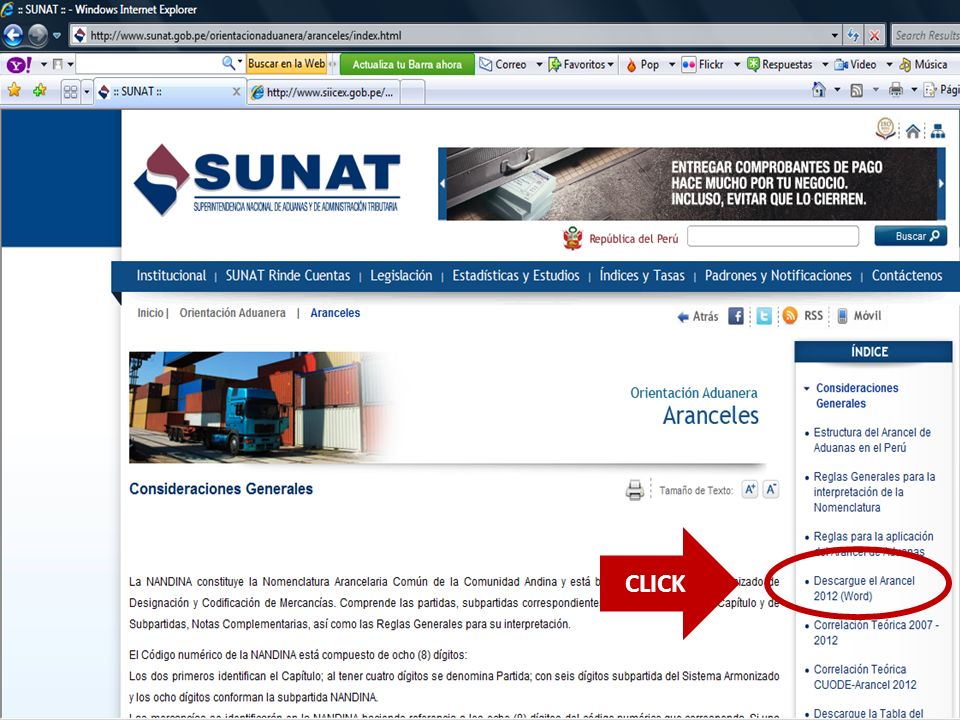
Task: Open Flickr from the Yahoo toolbar
Action: [x=703, y=64]
